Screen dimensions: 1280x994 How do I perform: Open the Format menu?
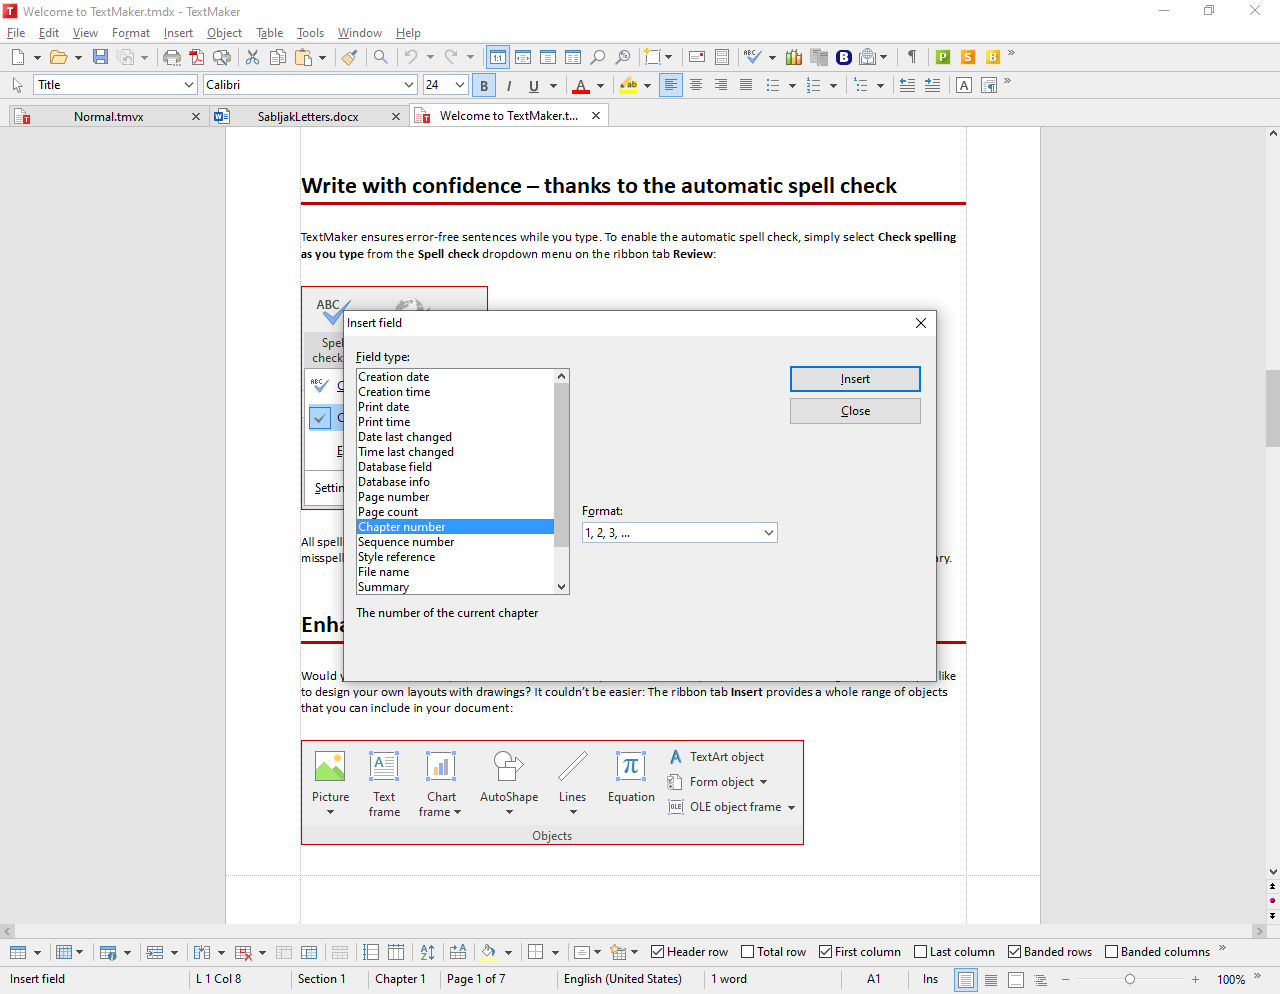pos(131,33)
